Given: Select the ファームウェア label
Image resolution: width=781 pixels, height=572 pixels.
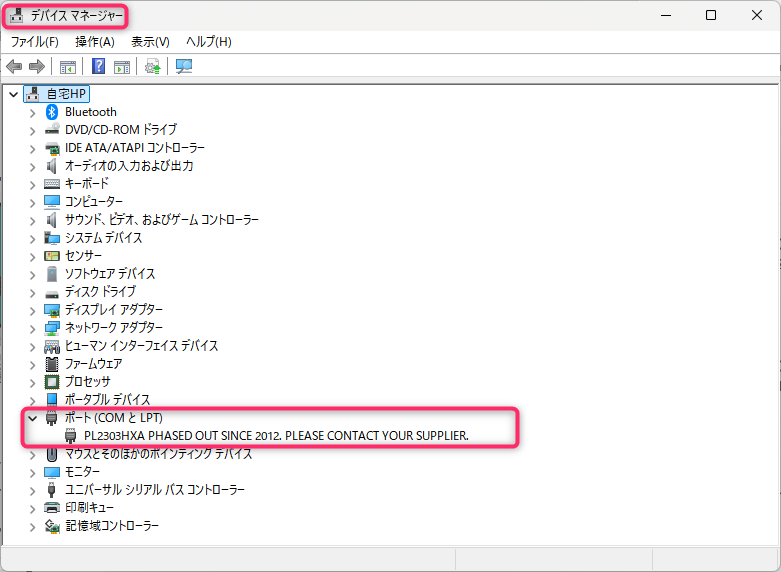Looking at the screenshot, I should coord(94,364).
